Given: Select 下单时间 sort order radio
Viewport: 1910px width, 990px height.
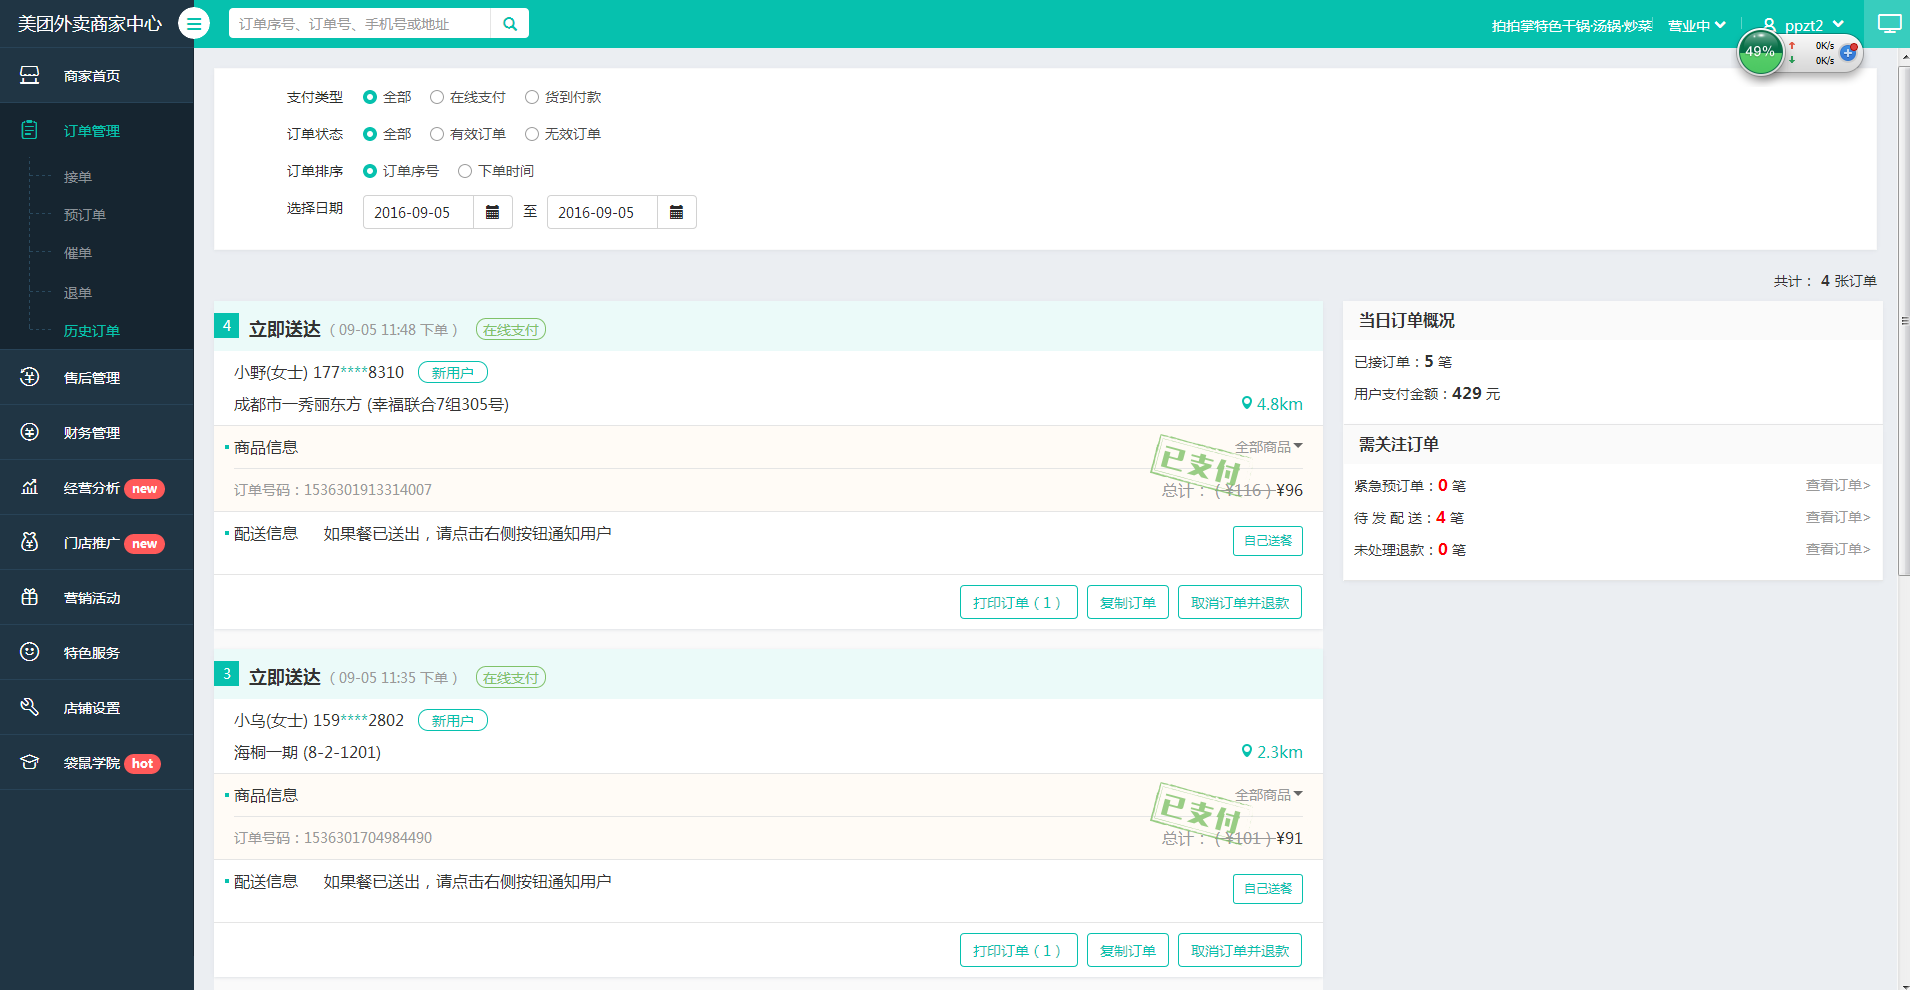Looking at the screenshot, I should pos(465,171).
